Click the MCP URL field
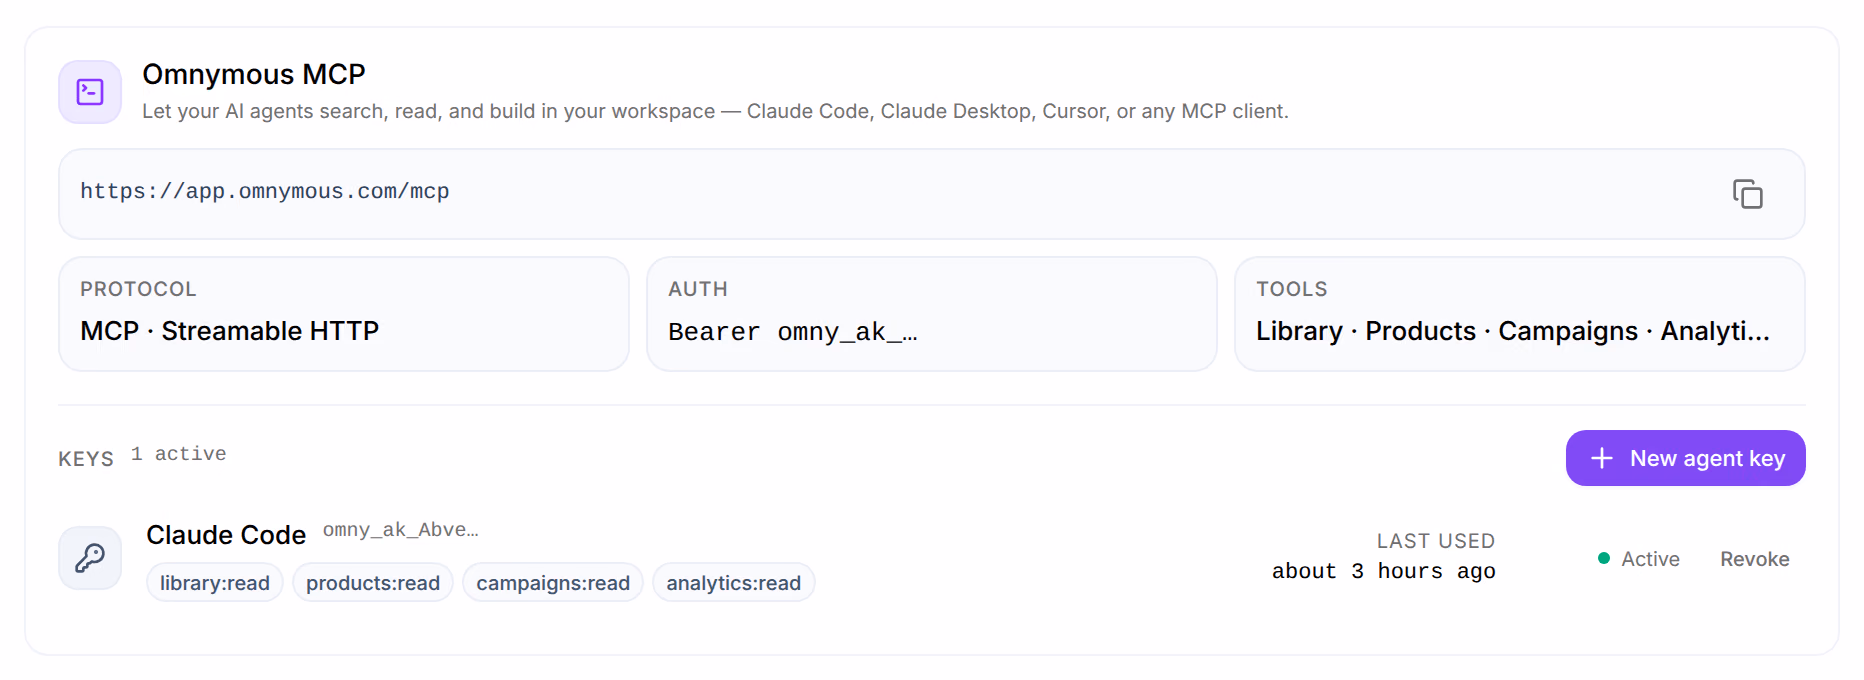Screen dimensions: 1864x680 [931, 194]
